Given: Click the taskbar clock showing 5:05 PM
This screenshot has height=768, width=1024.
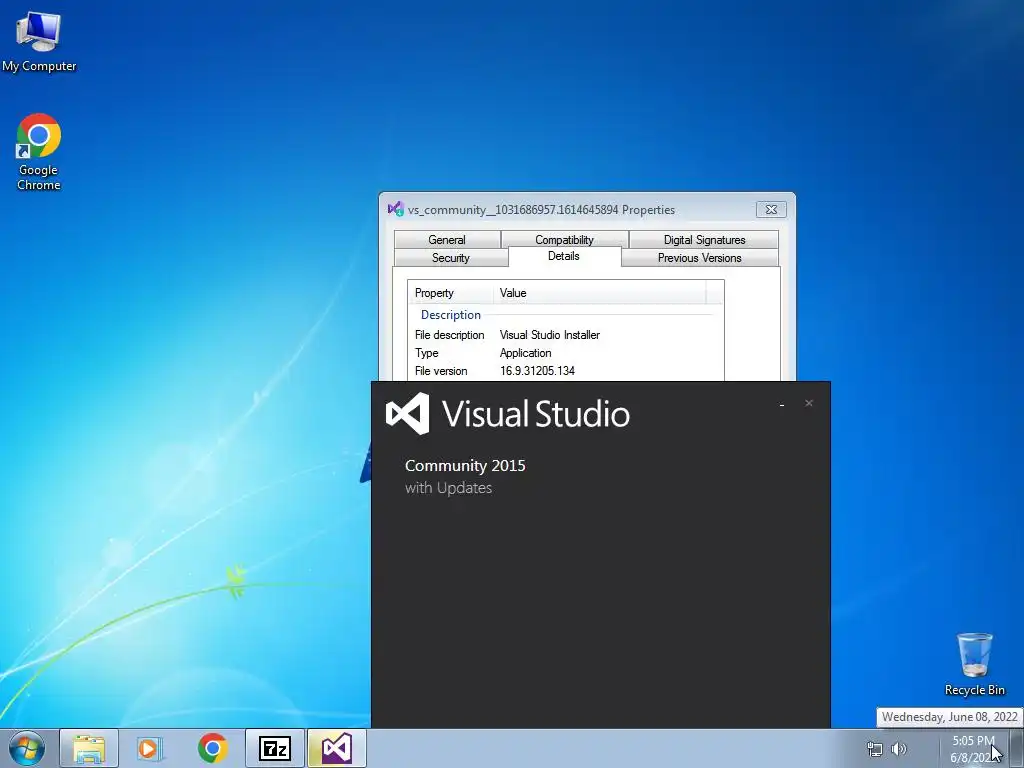Looking at the screenshot, I should 972,748.
